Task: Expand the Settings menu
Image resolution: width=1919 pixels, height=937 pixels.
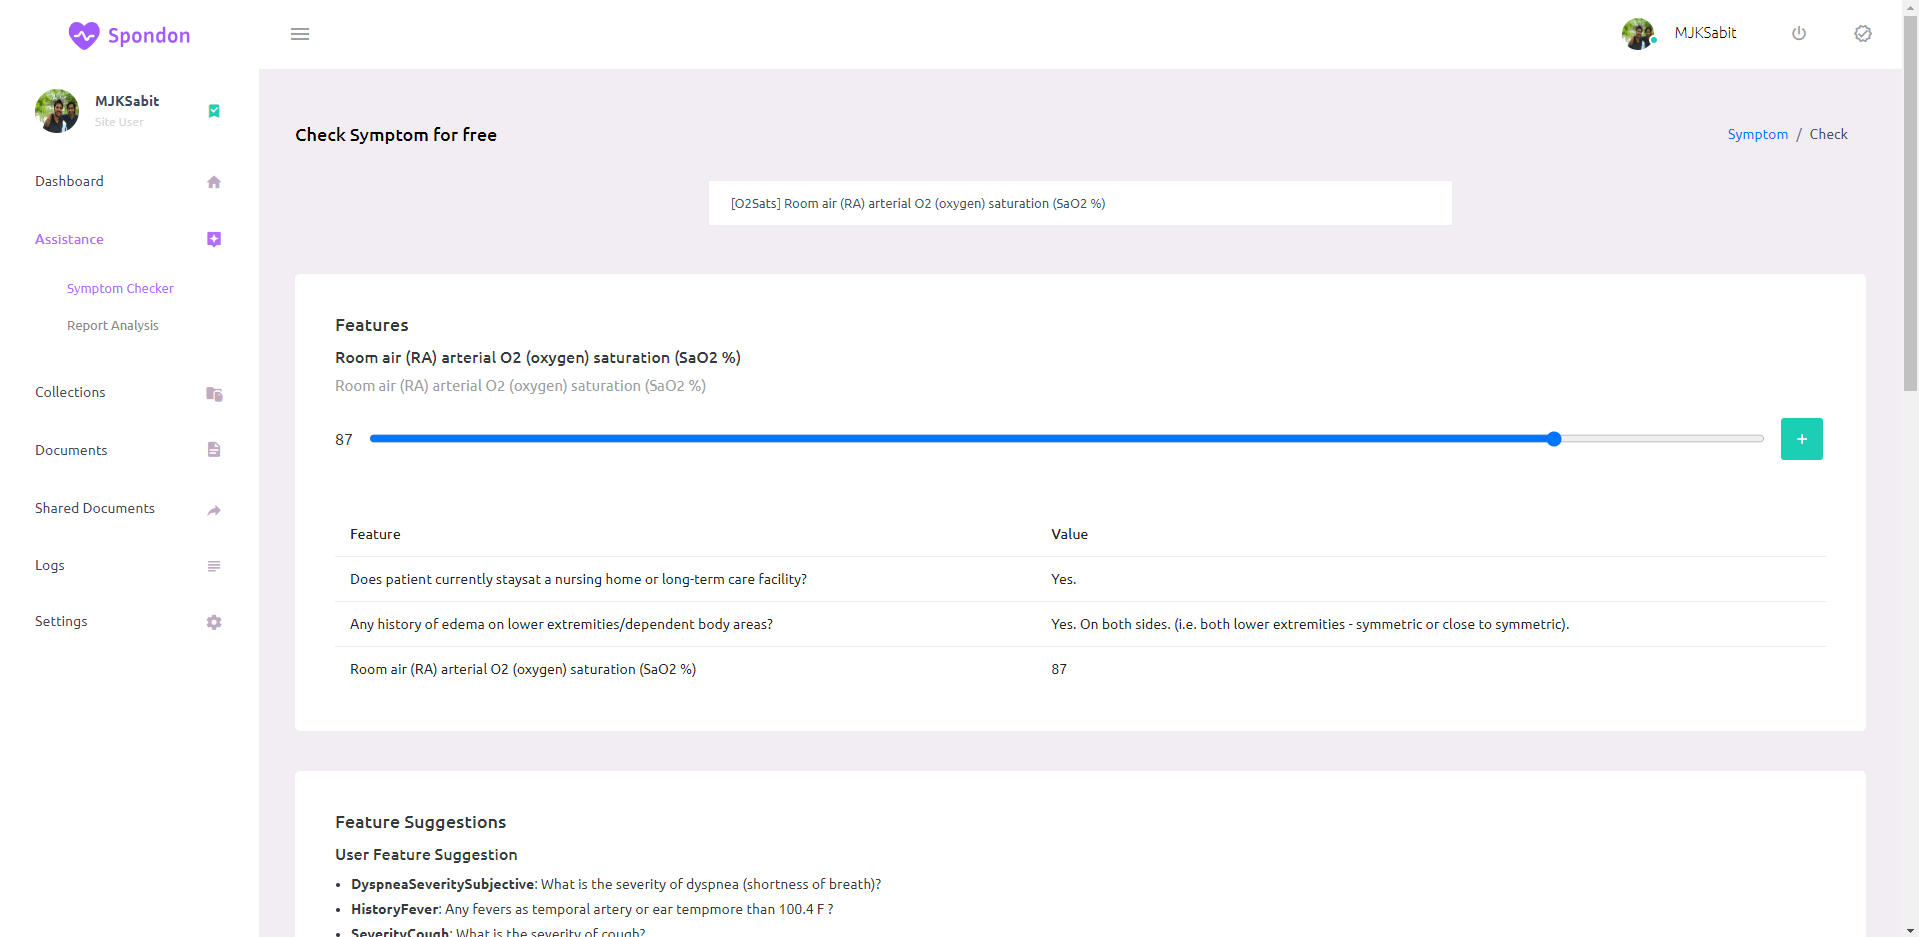Action: pos(61,621)
